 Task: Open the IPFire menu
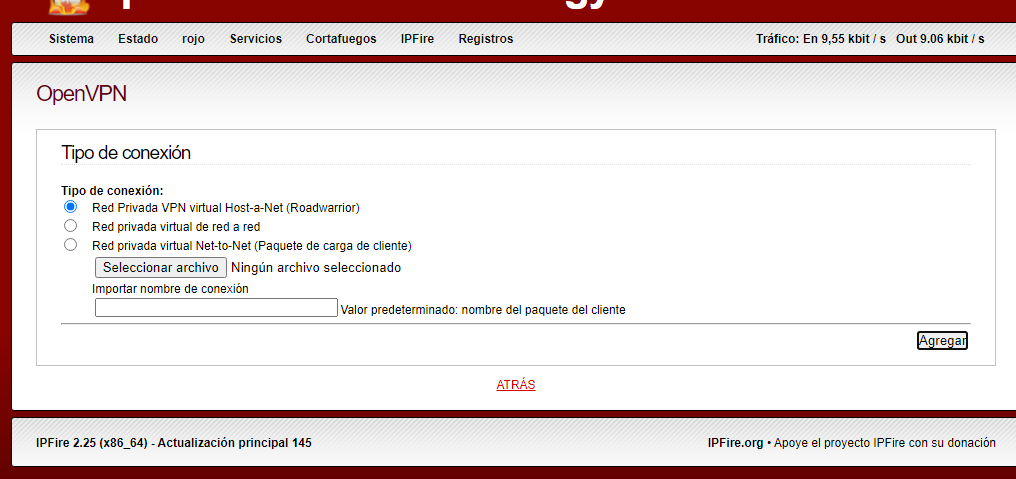[417, 39]
